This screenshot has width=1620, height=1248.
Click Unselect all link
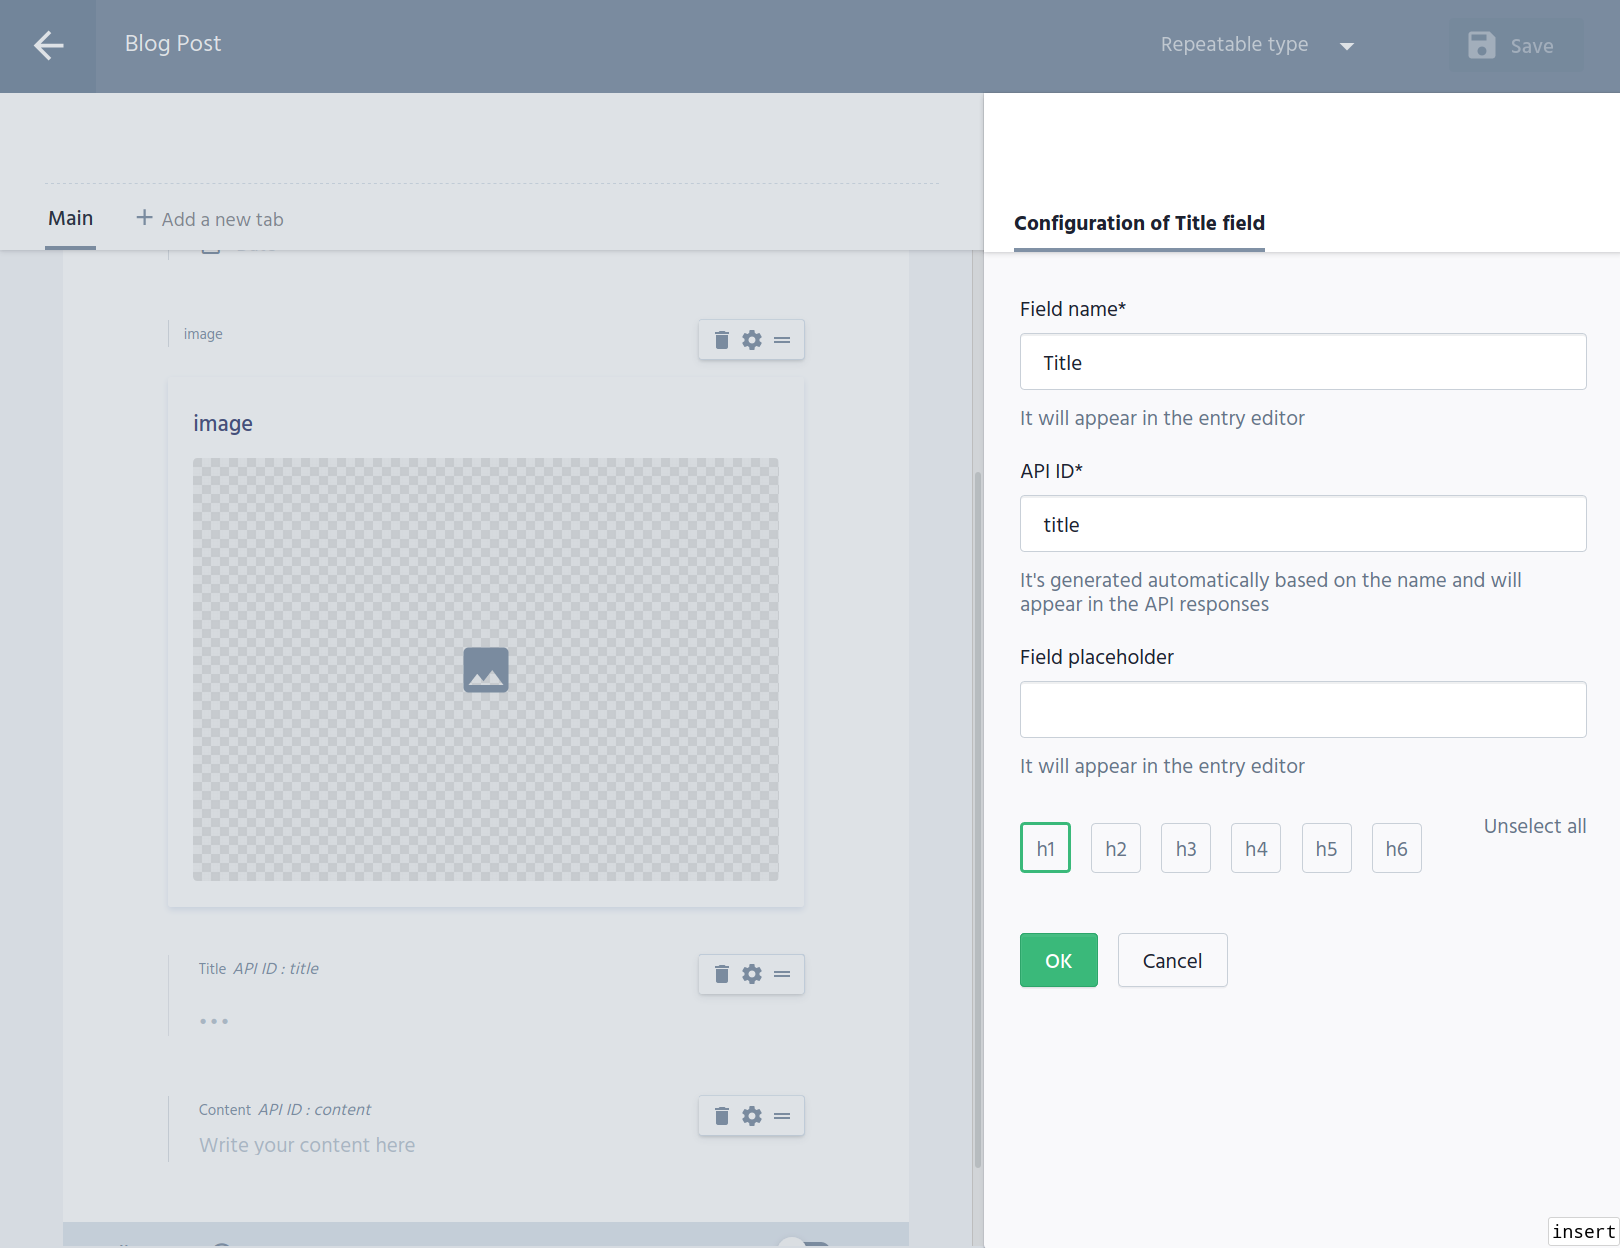1535,826
